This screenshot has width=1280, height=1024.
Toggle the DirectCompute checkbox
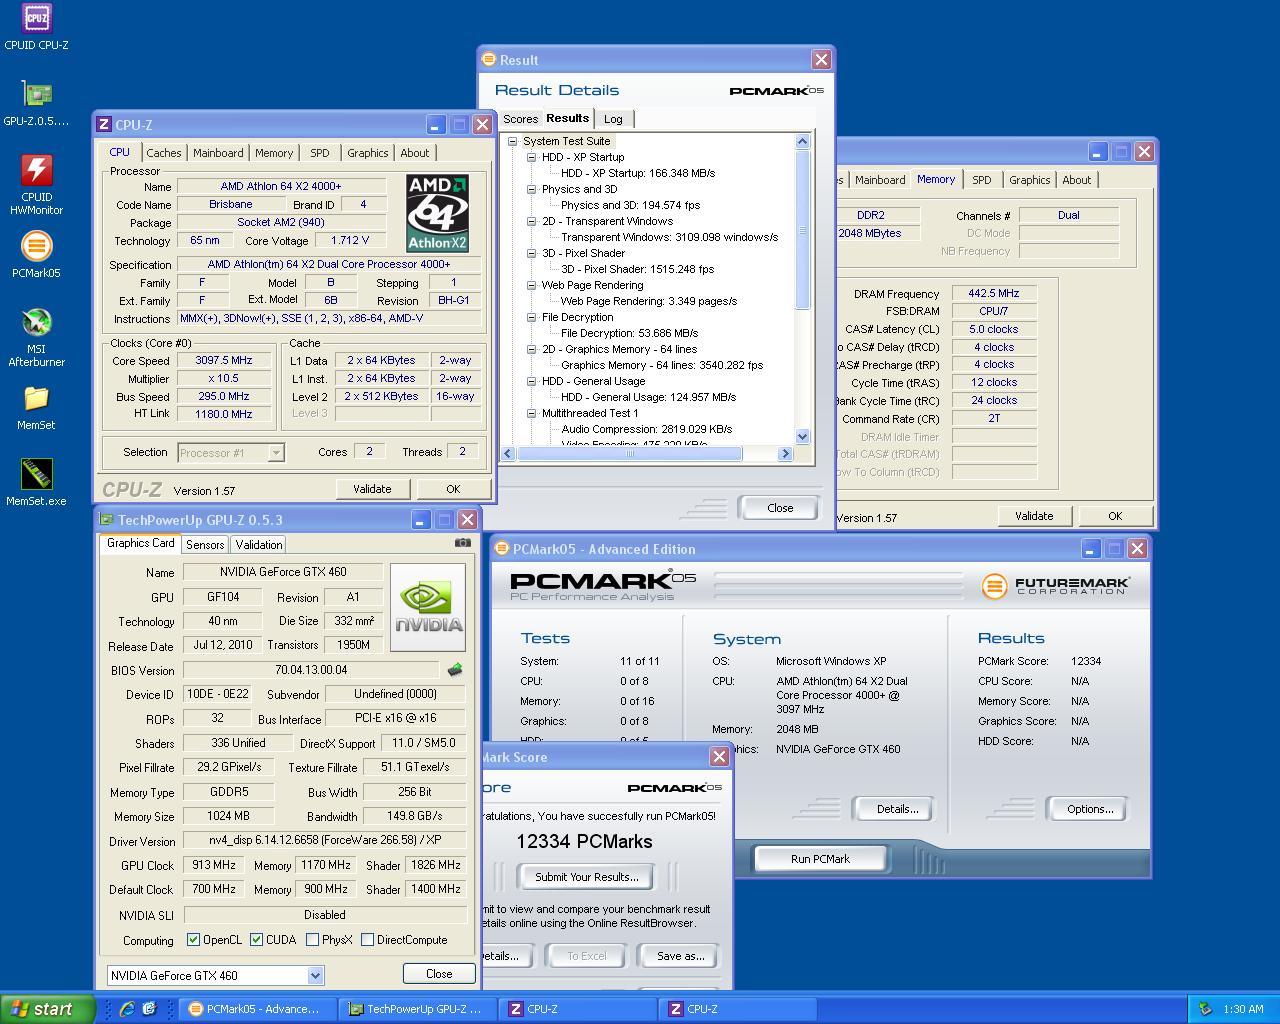368,940
